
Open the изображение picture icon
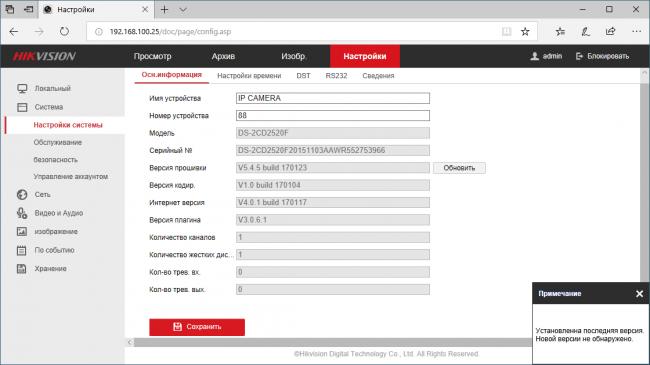(x=22, y=231)
